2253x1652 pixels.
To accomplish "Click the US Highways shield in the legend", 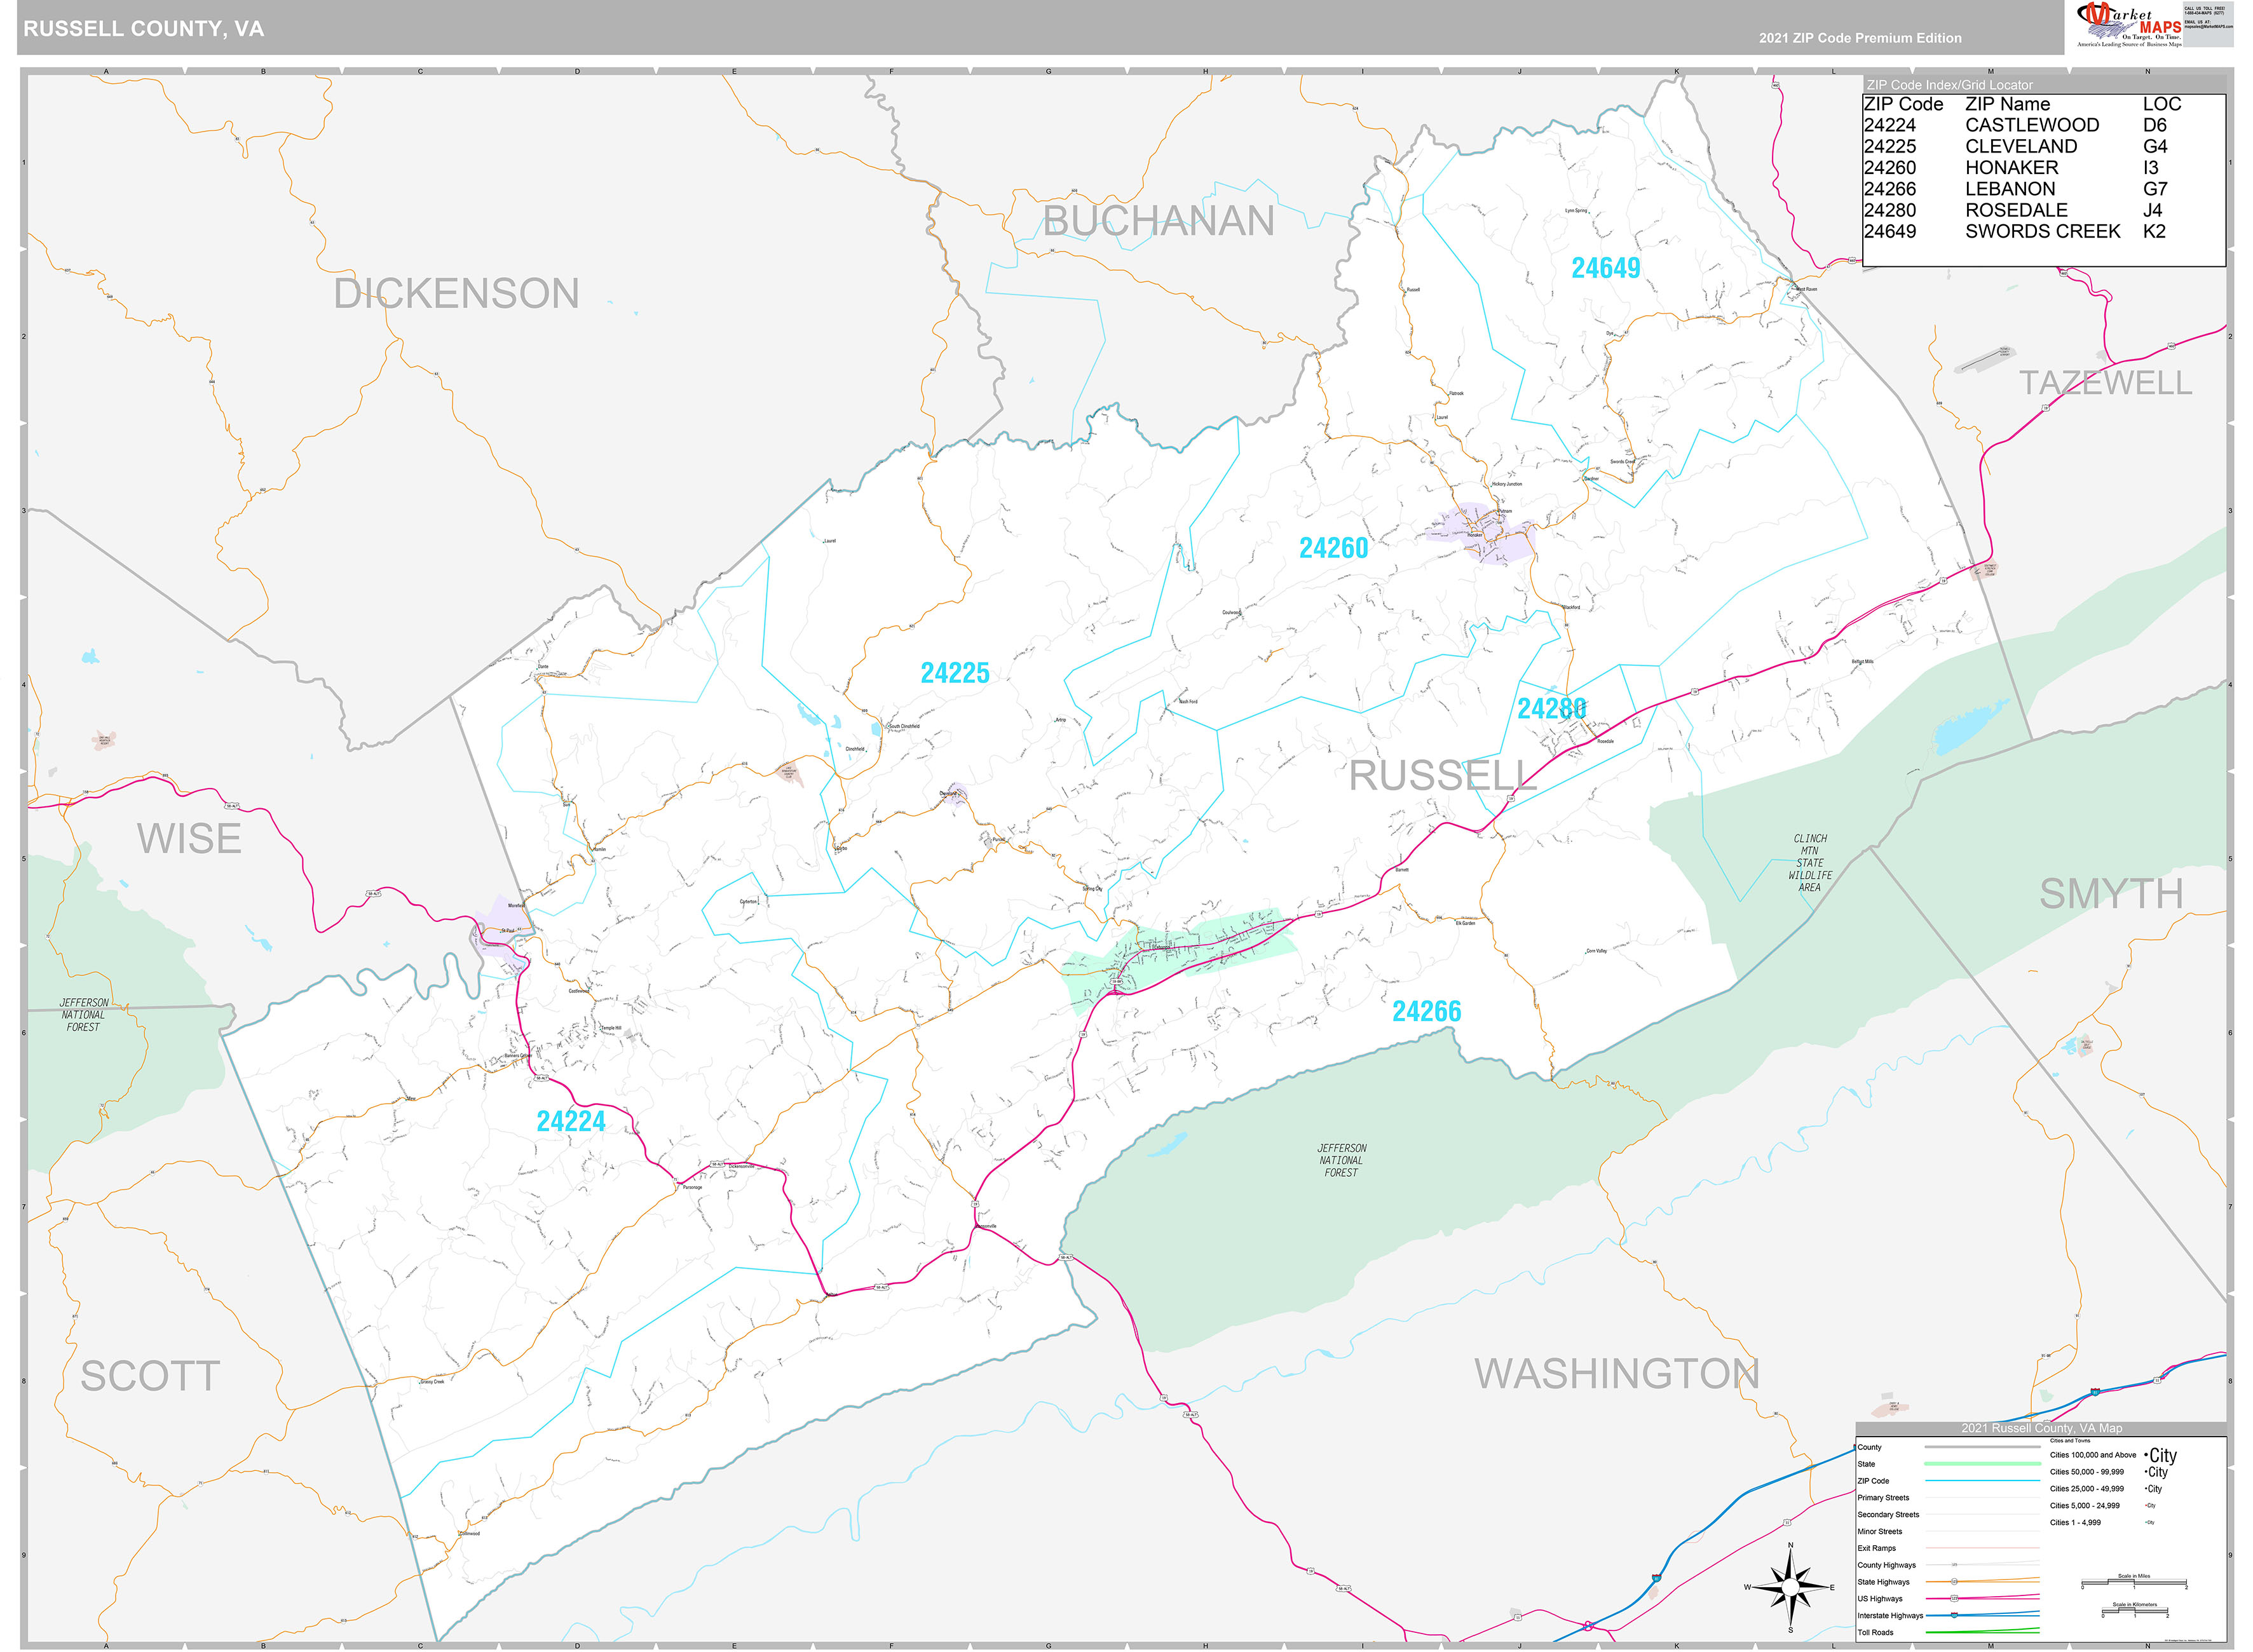I will [1955, 1599].
